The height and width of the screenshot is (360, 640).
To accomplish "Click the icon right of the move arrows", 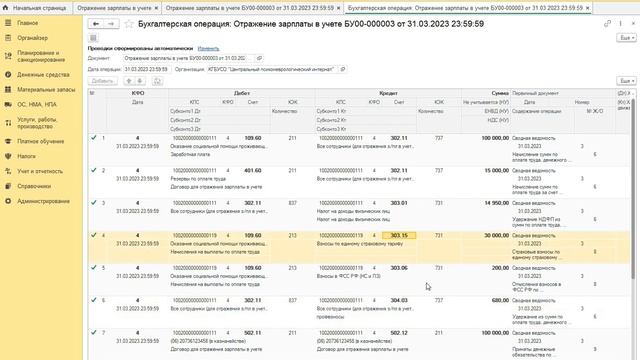I will pyautogui.click(x=157, y=81).
